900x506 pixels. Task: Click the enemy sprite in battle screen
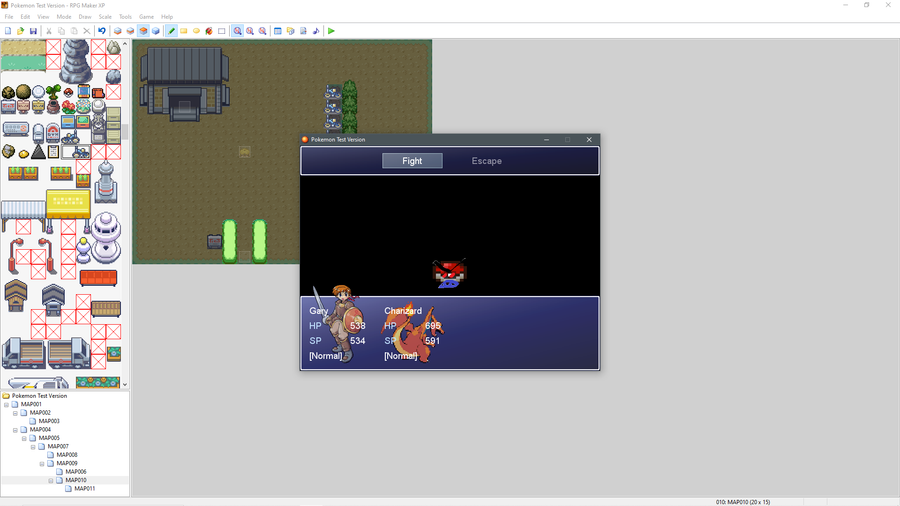(x=449, y=273)
